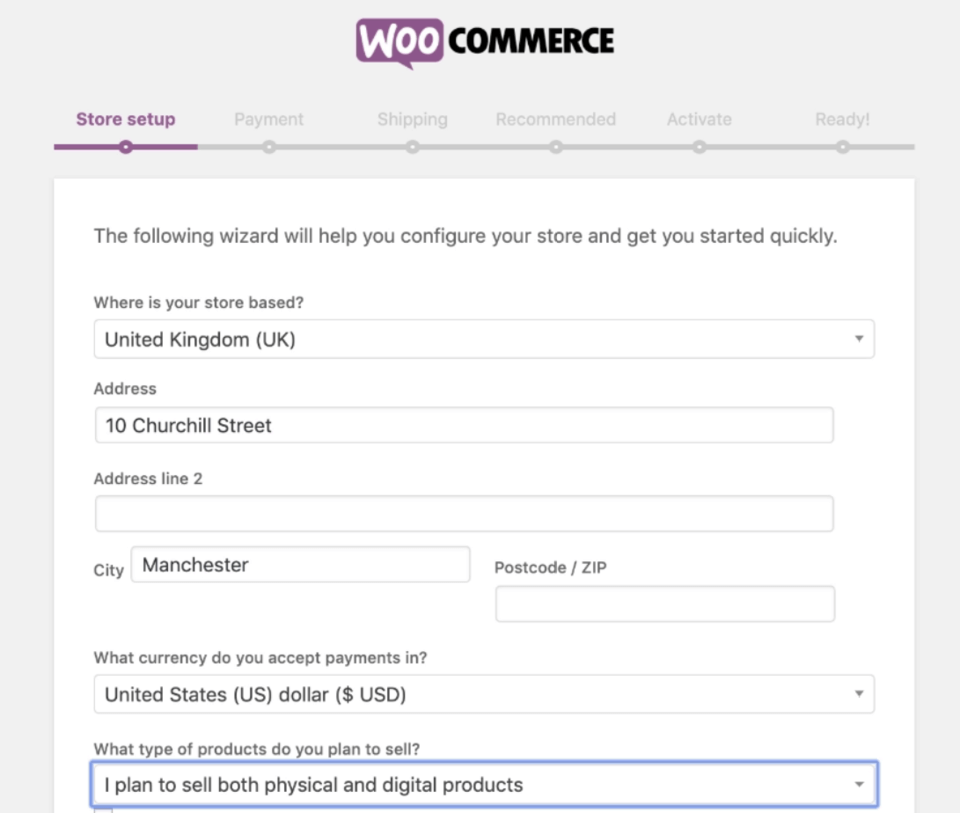Click the WooCommerce logo
Viewport: 960px width, 813px height.
485,42
